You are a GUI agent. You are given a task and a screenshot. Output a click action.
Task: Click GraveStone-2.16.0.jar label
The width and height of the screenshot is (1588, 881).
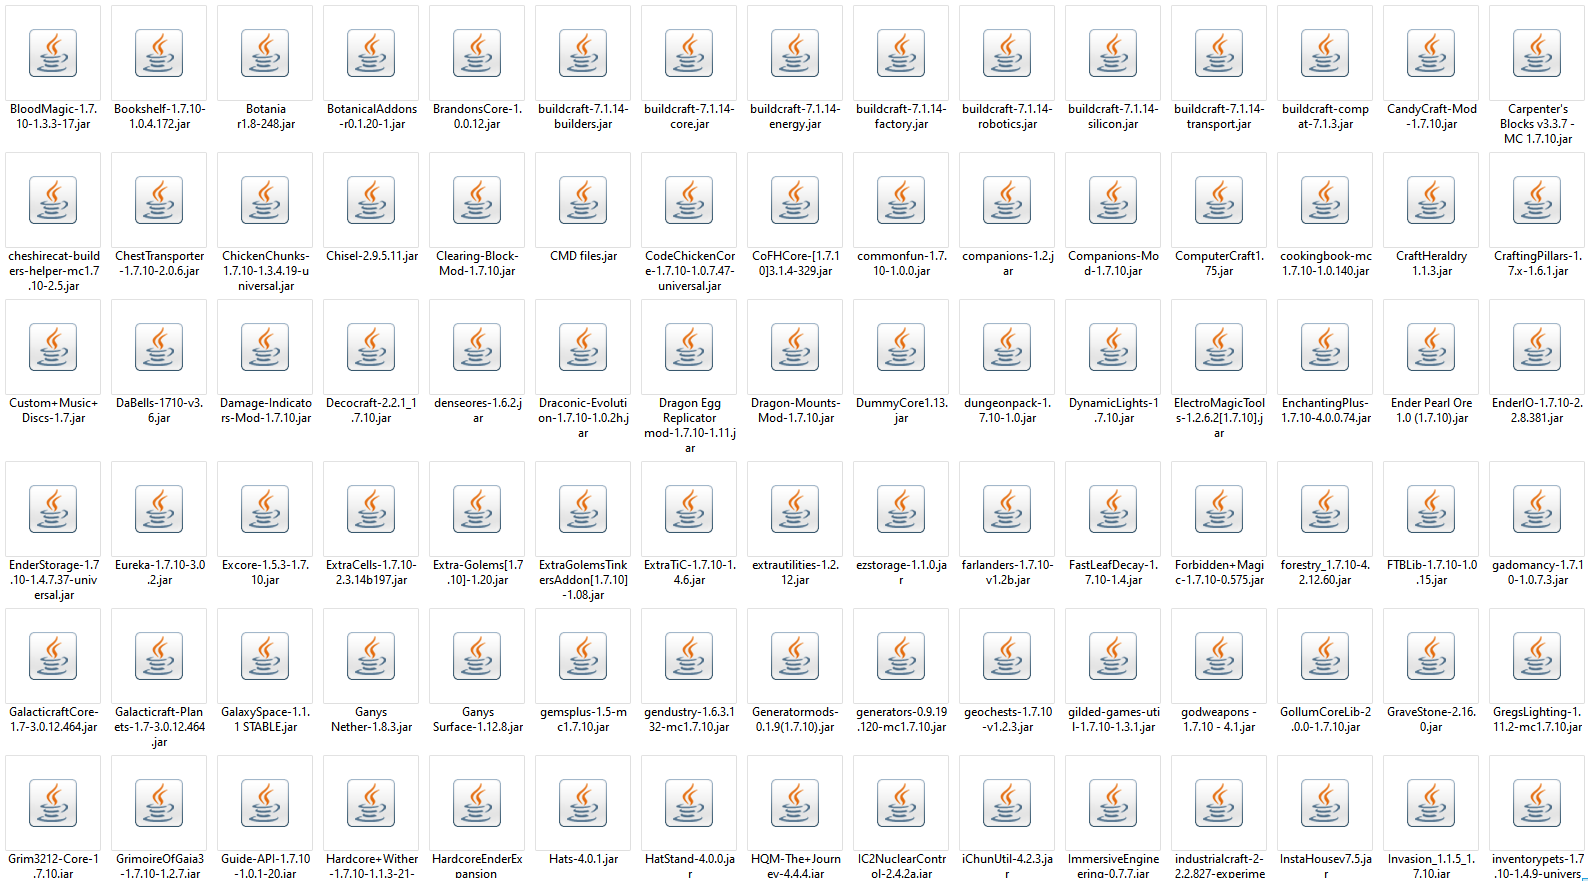[x=1431, y=719]
